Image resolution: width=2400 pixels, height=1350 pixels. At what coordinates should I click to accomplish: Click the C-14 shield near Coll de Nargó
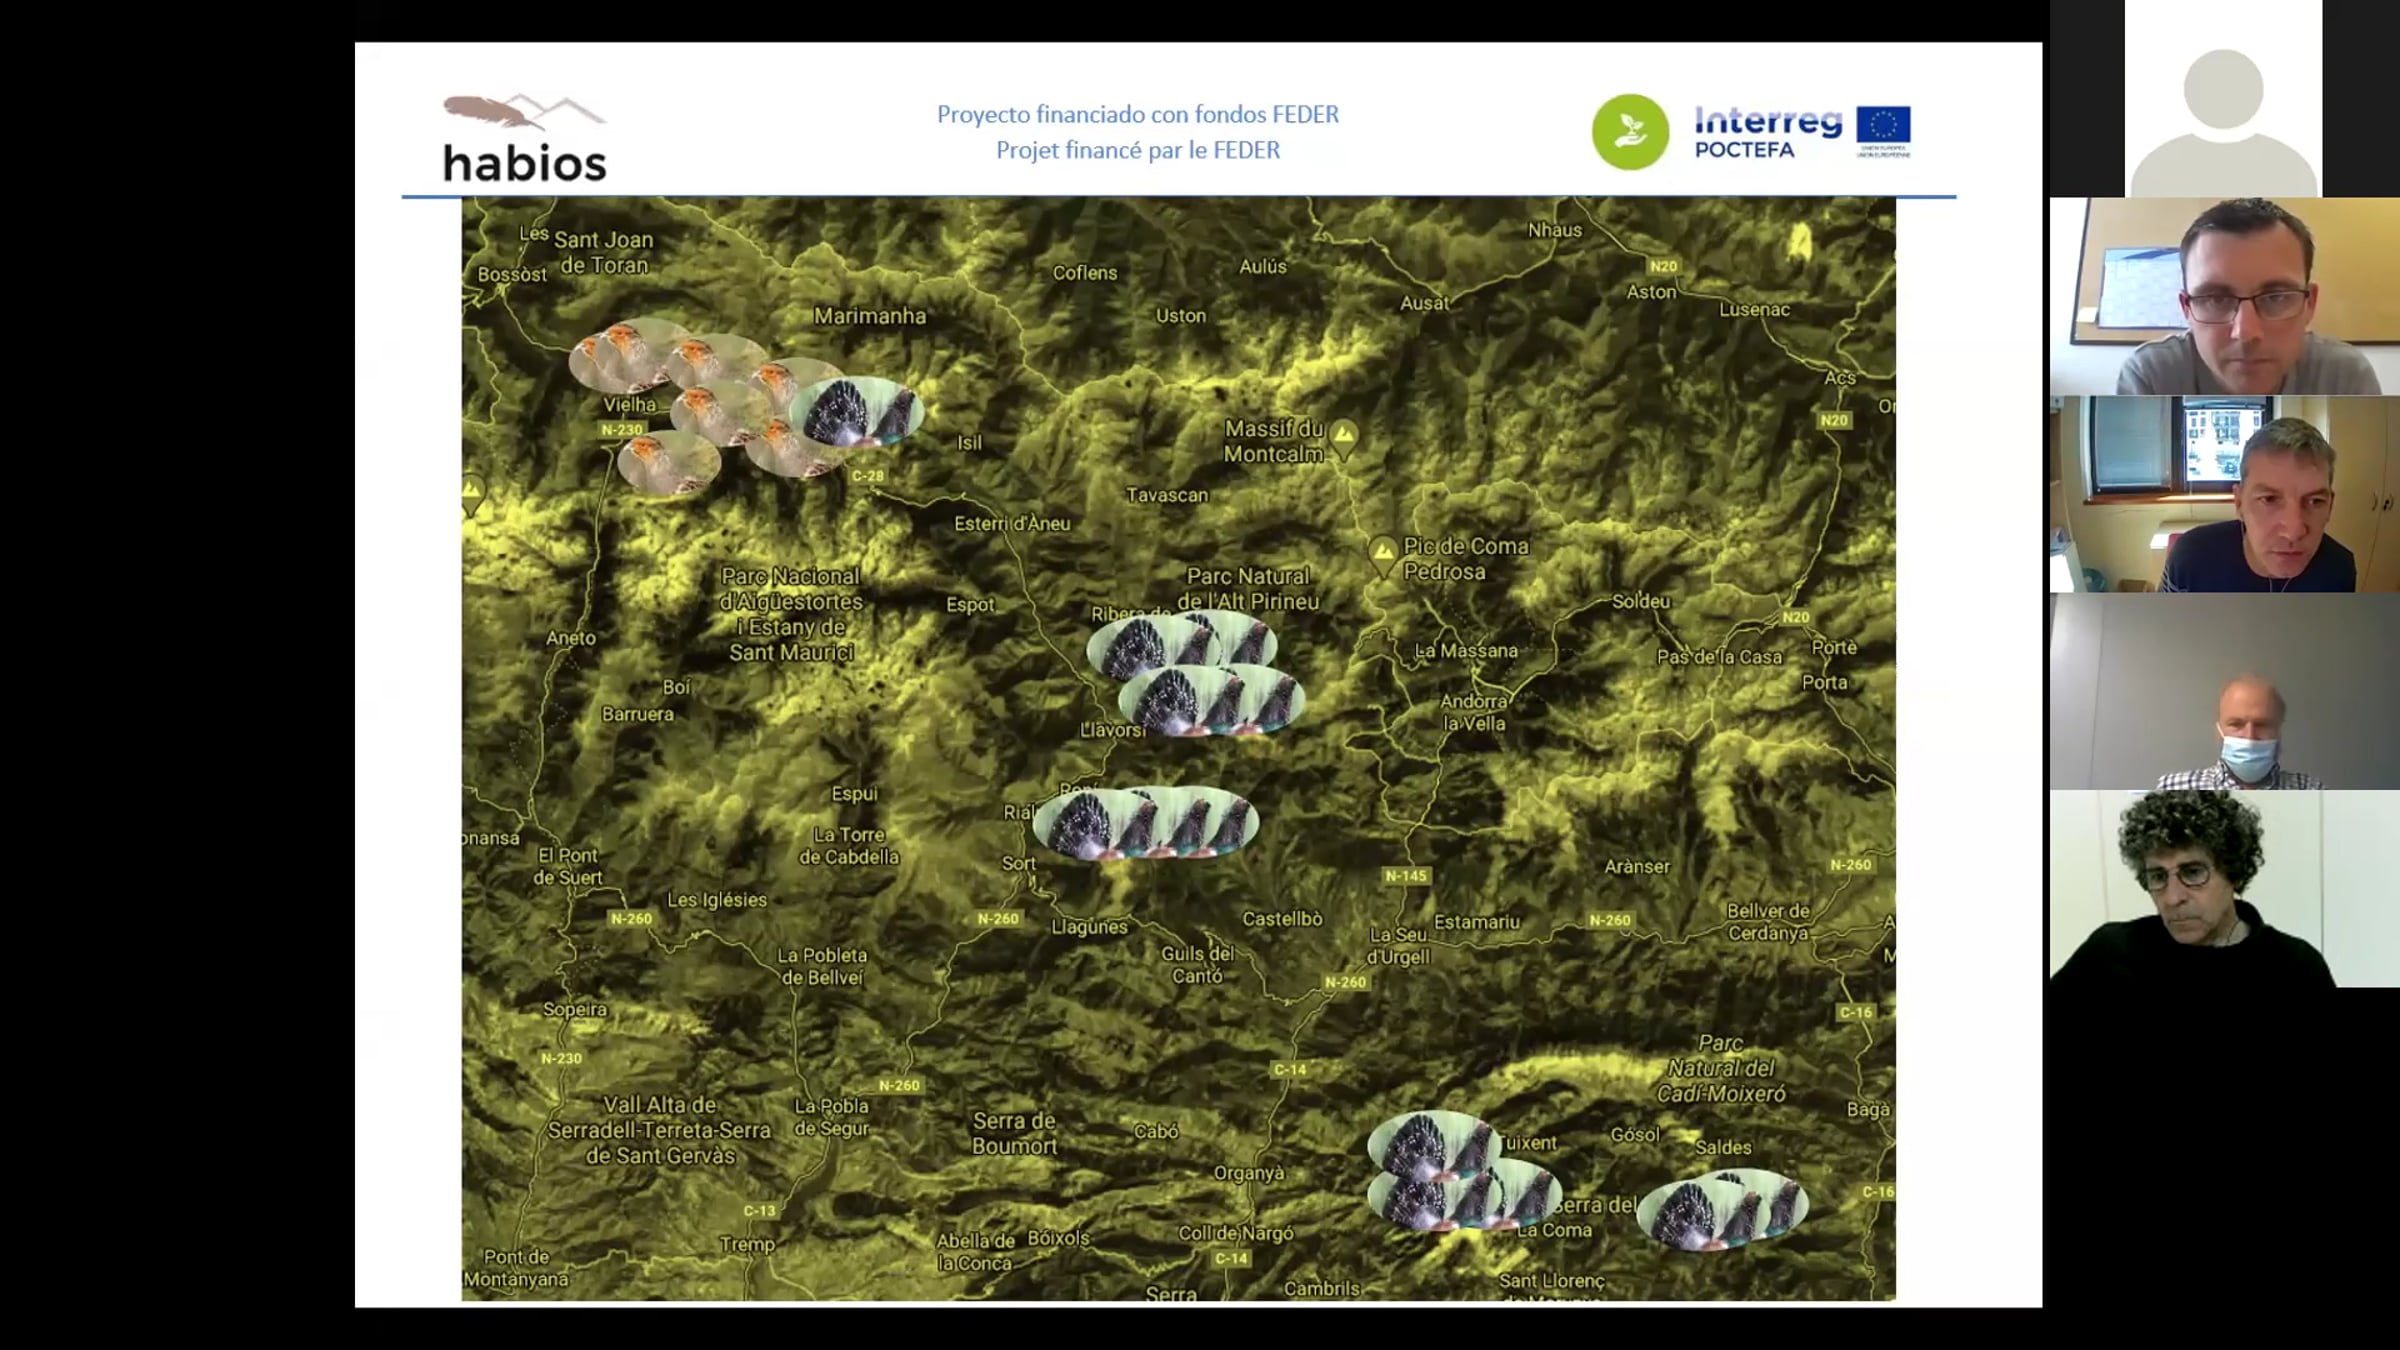coord(1231,1258)
